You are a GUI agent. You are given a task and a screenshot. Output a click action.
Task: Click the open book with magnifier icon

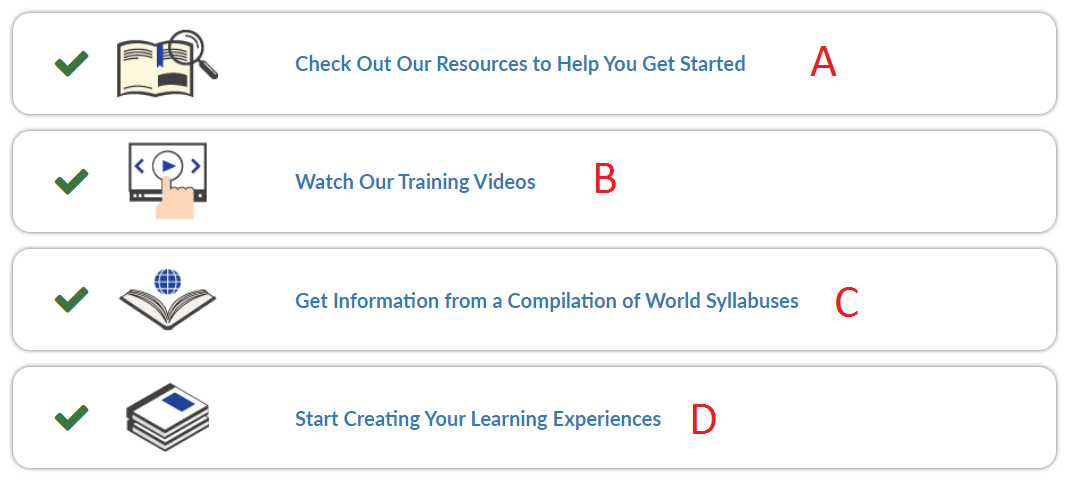[167, 63]
